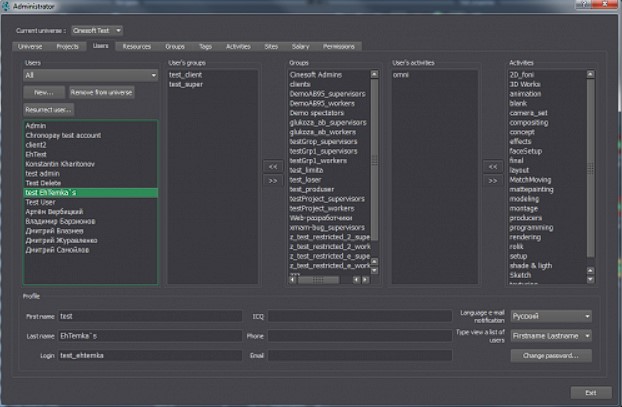The height and width of the screenshot is (407, 622).
Task: Open Language e-mail notification dropdown
Action: [x=551, y=316]
